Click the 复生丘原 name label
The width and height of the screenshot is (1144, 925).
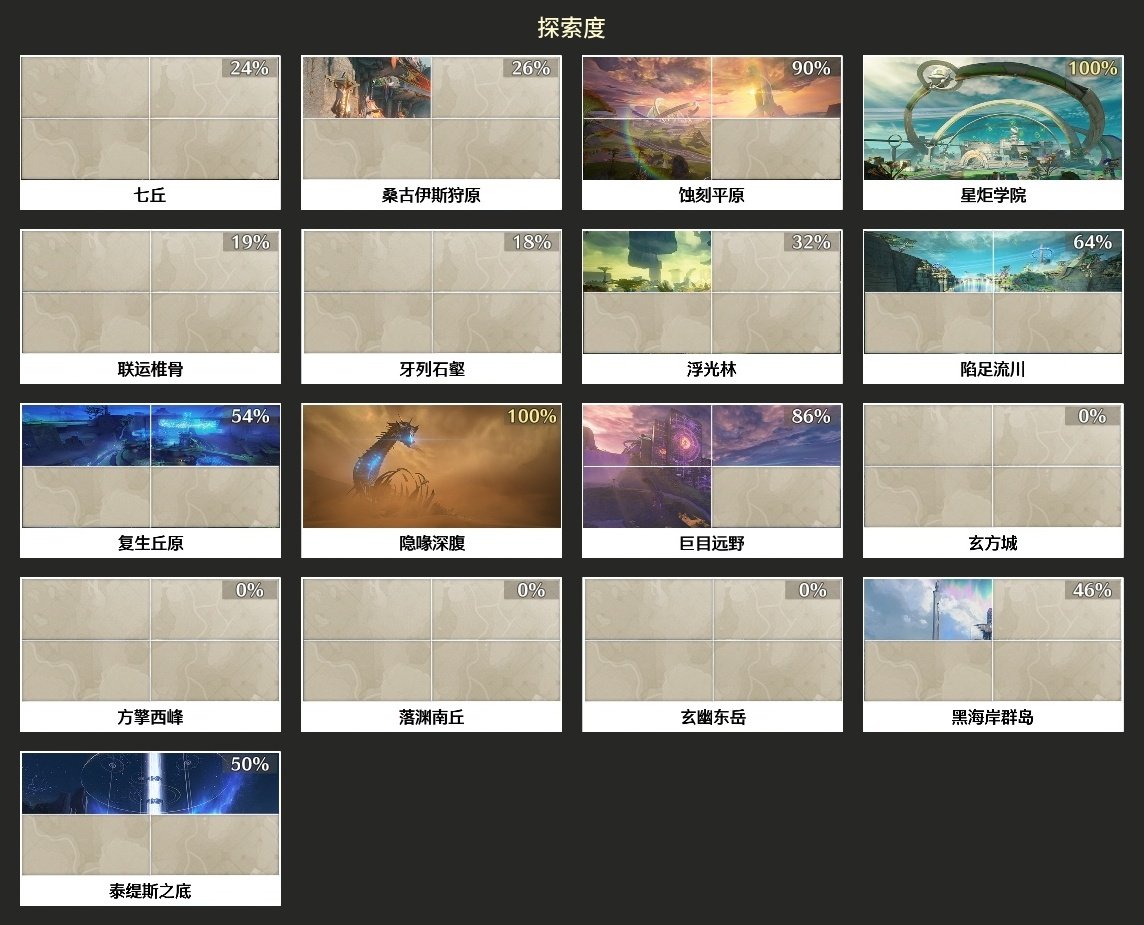coord(150,543)
